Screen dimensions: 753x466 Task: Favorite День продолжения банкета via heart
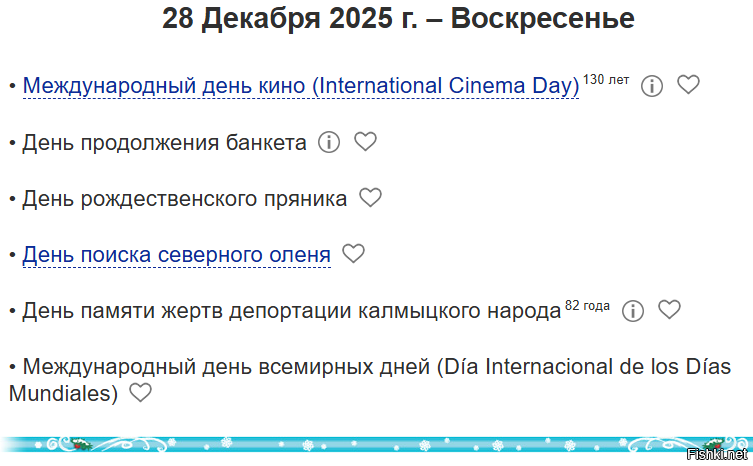point(365,141)
